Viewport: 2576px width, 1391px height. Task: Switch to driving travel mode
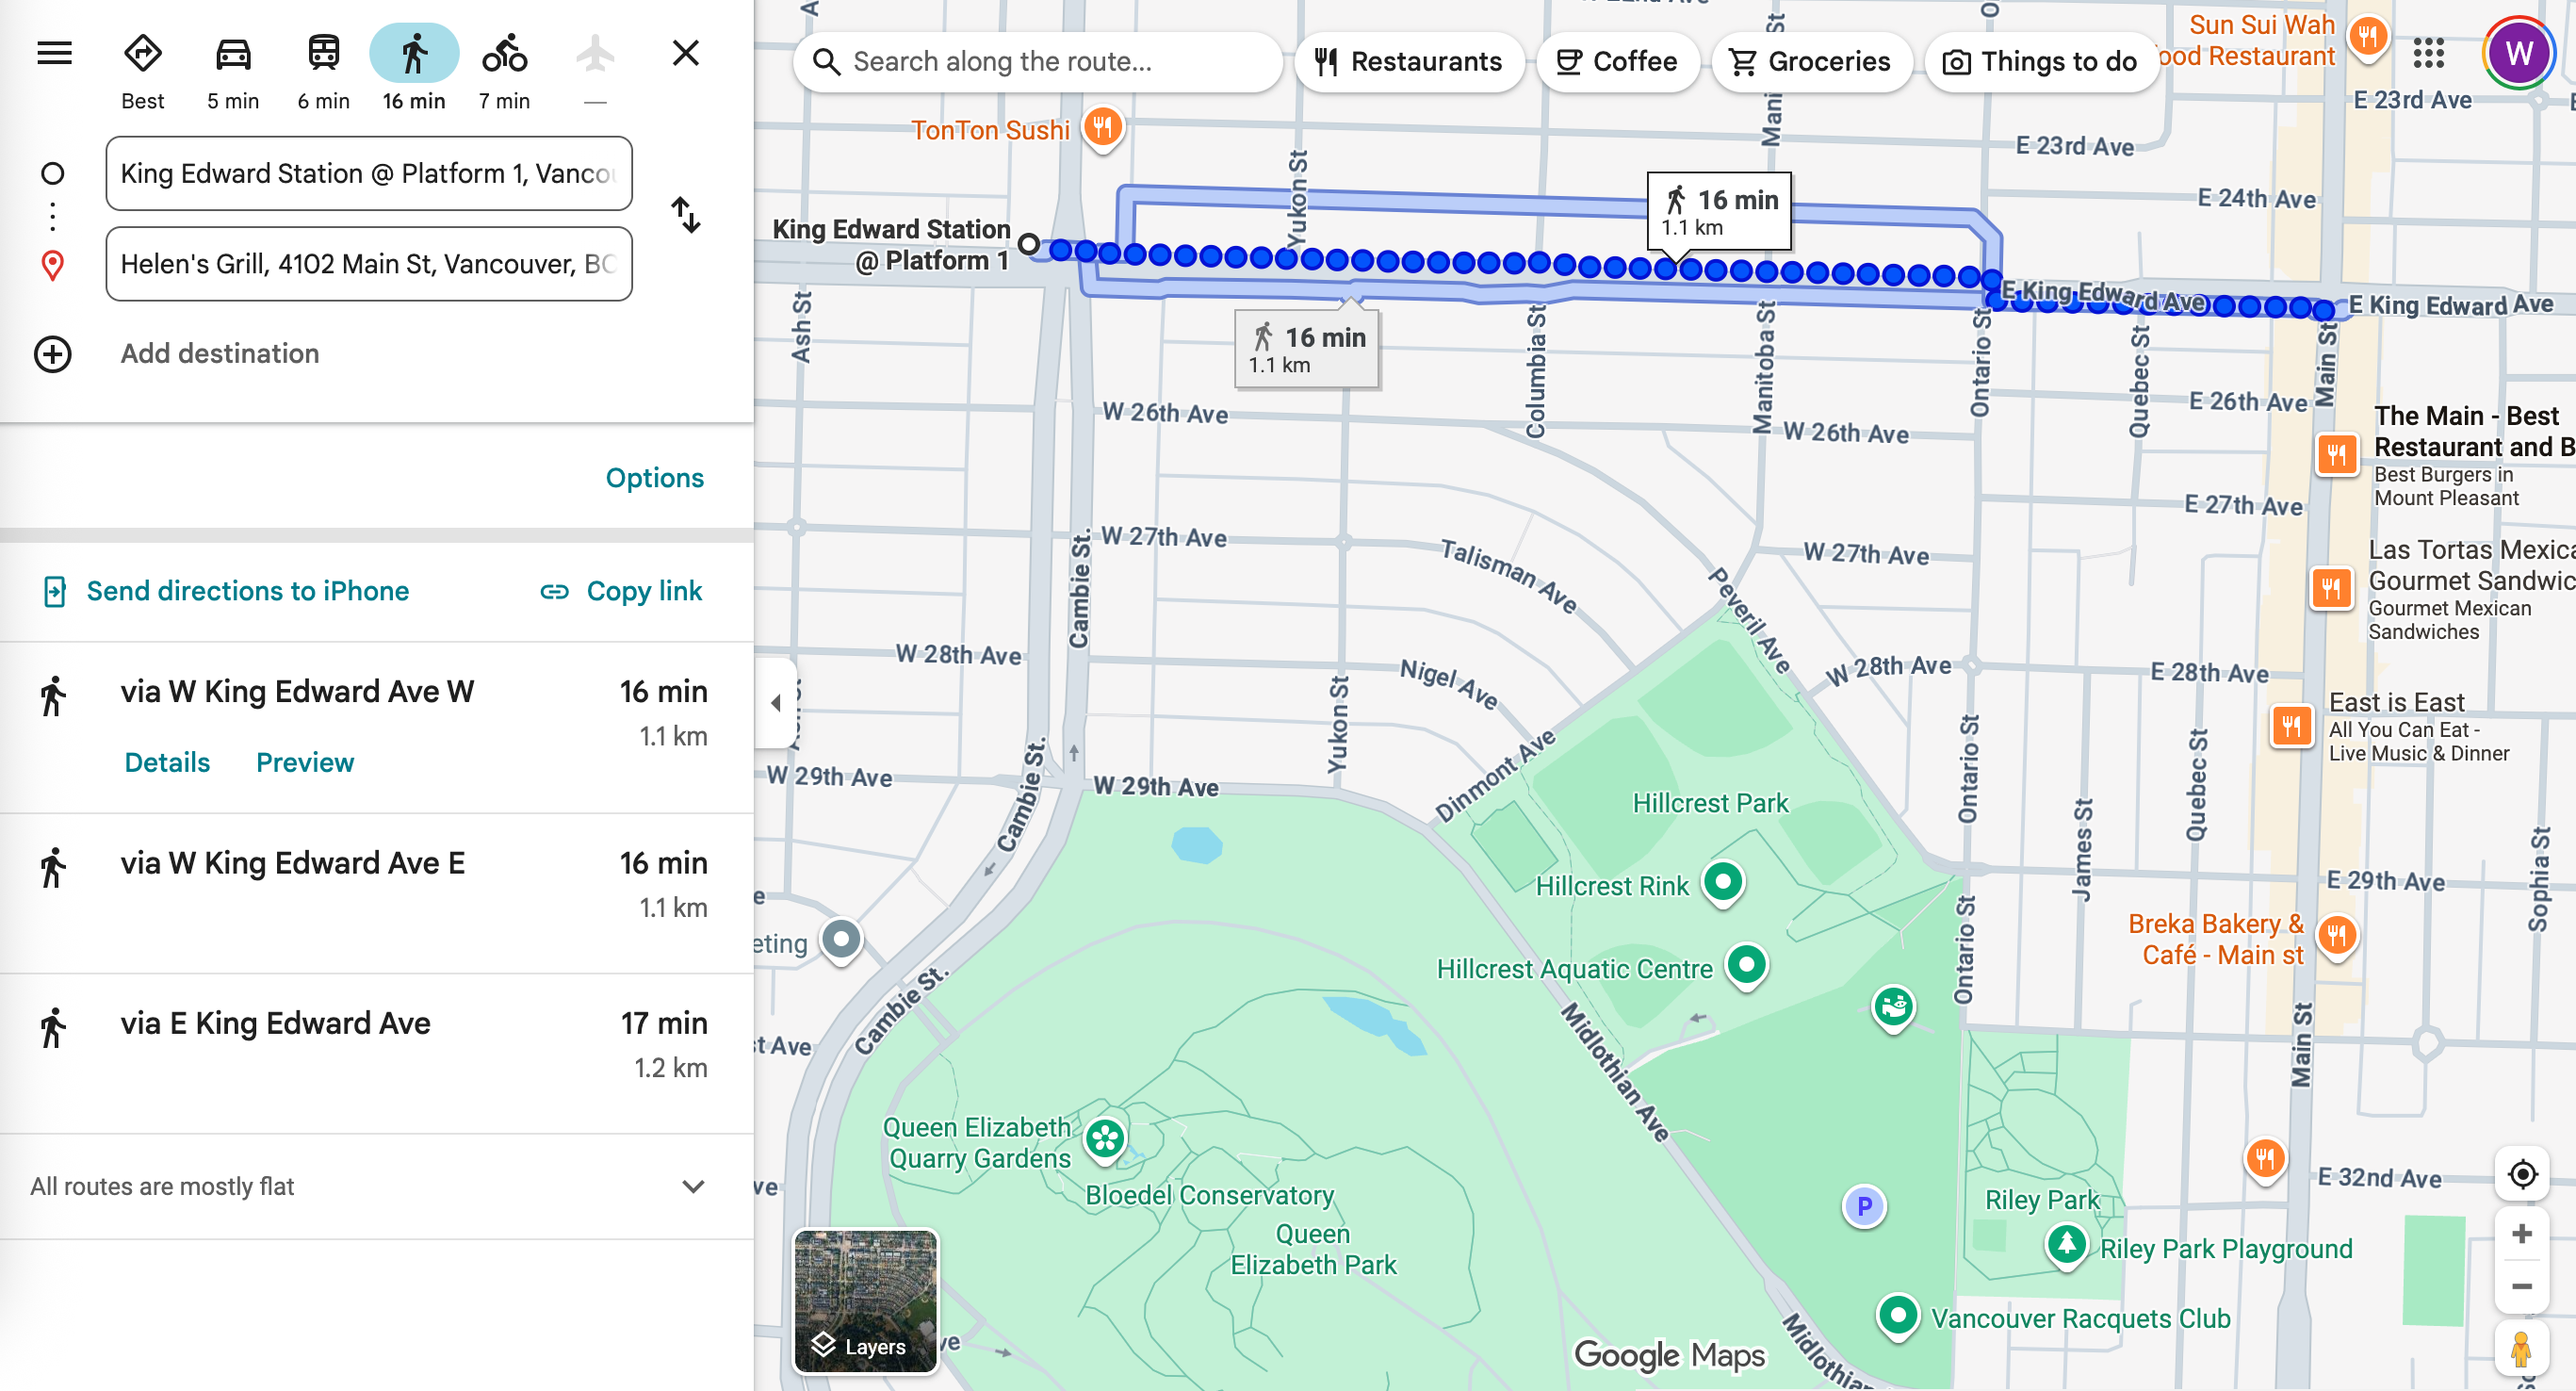coord(233,54)
